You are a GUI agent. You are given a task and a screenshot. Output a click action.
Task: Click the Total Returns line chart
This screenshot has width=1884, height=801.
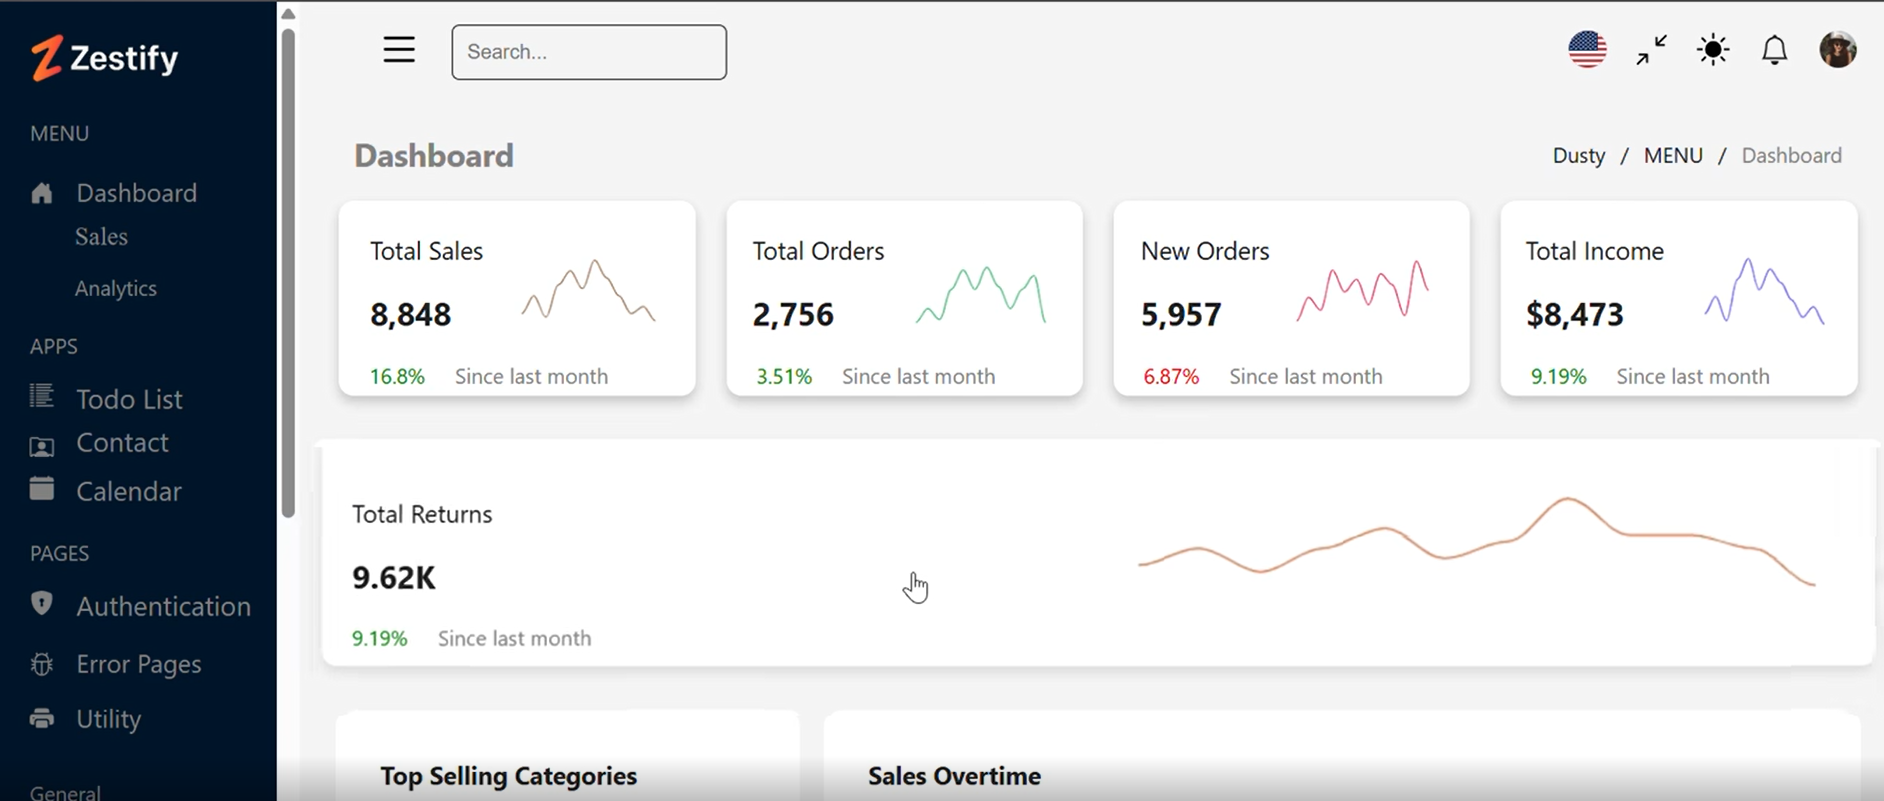(1476, 541)
